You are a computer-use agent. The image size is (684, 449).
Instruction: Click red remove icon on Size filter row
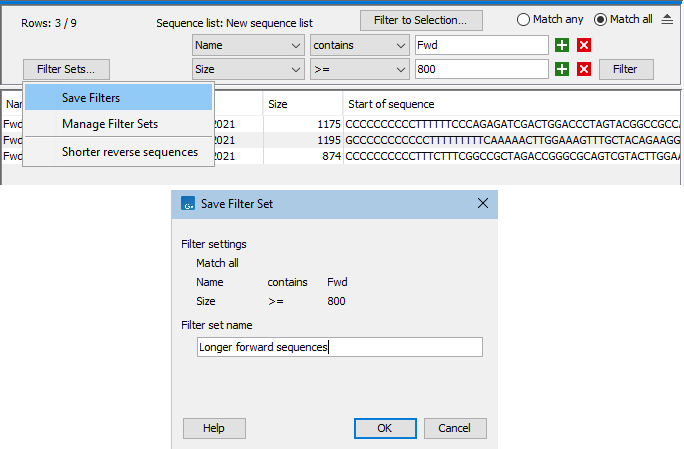tap(584, 69)
